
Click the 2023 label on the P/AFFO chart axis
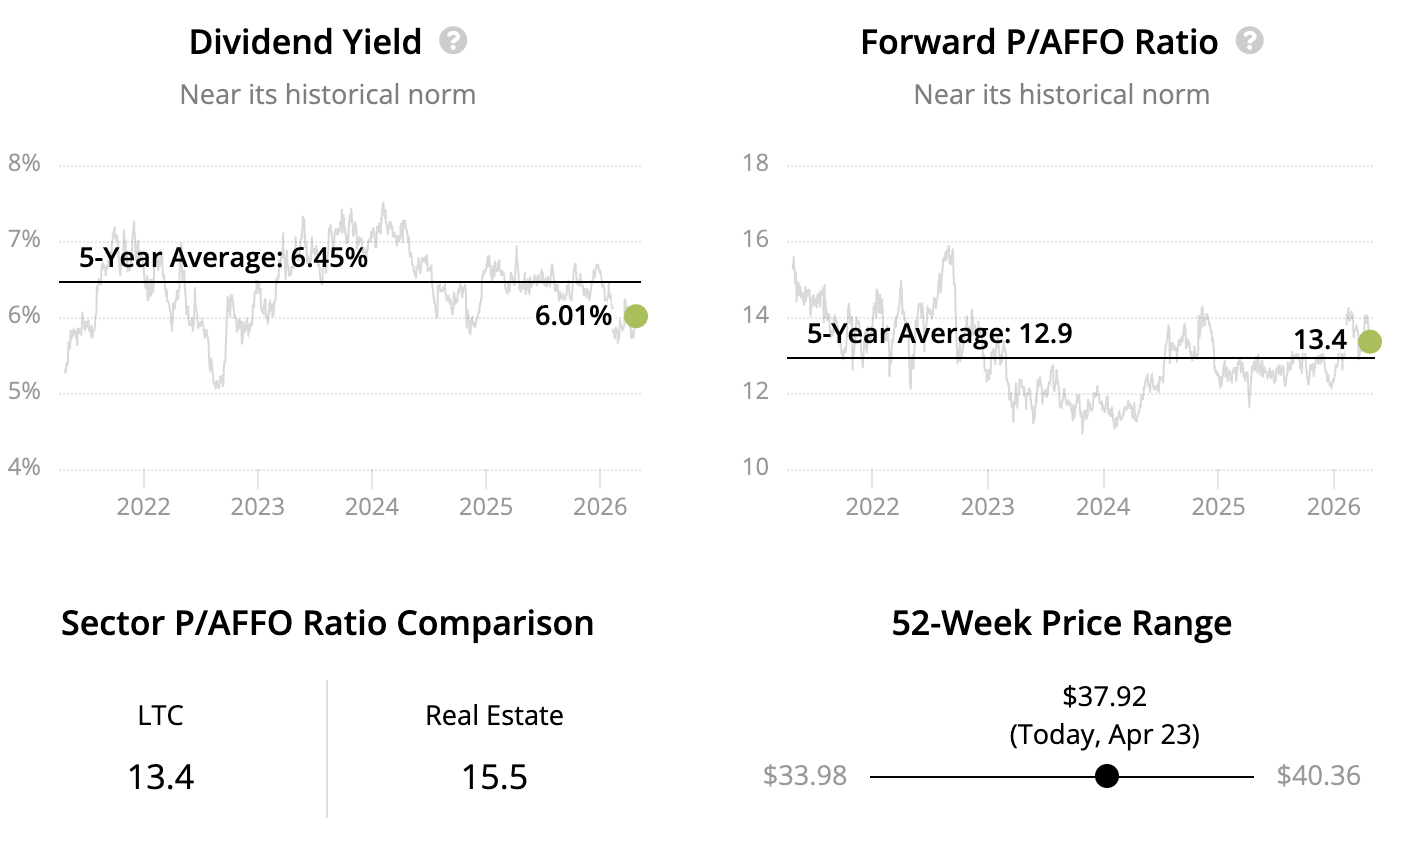[x=987, y=506]
